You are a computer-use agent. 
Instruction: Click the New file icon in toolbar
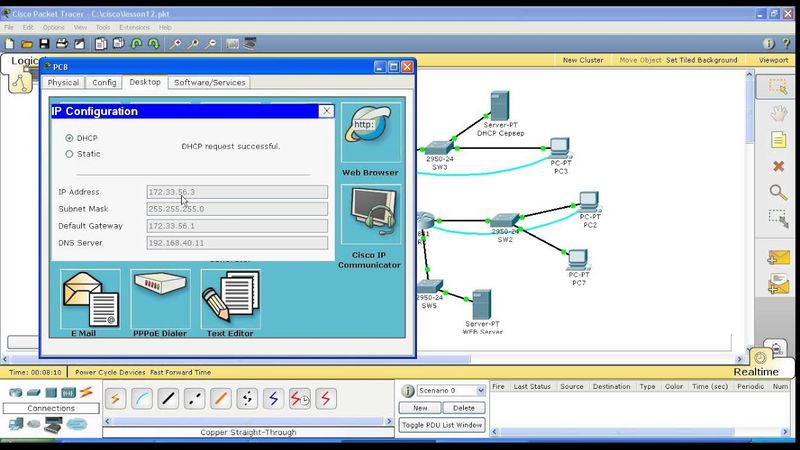[10, 44]
